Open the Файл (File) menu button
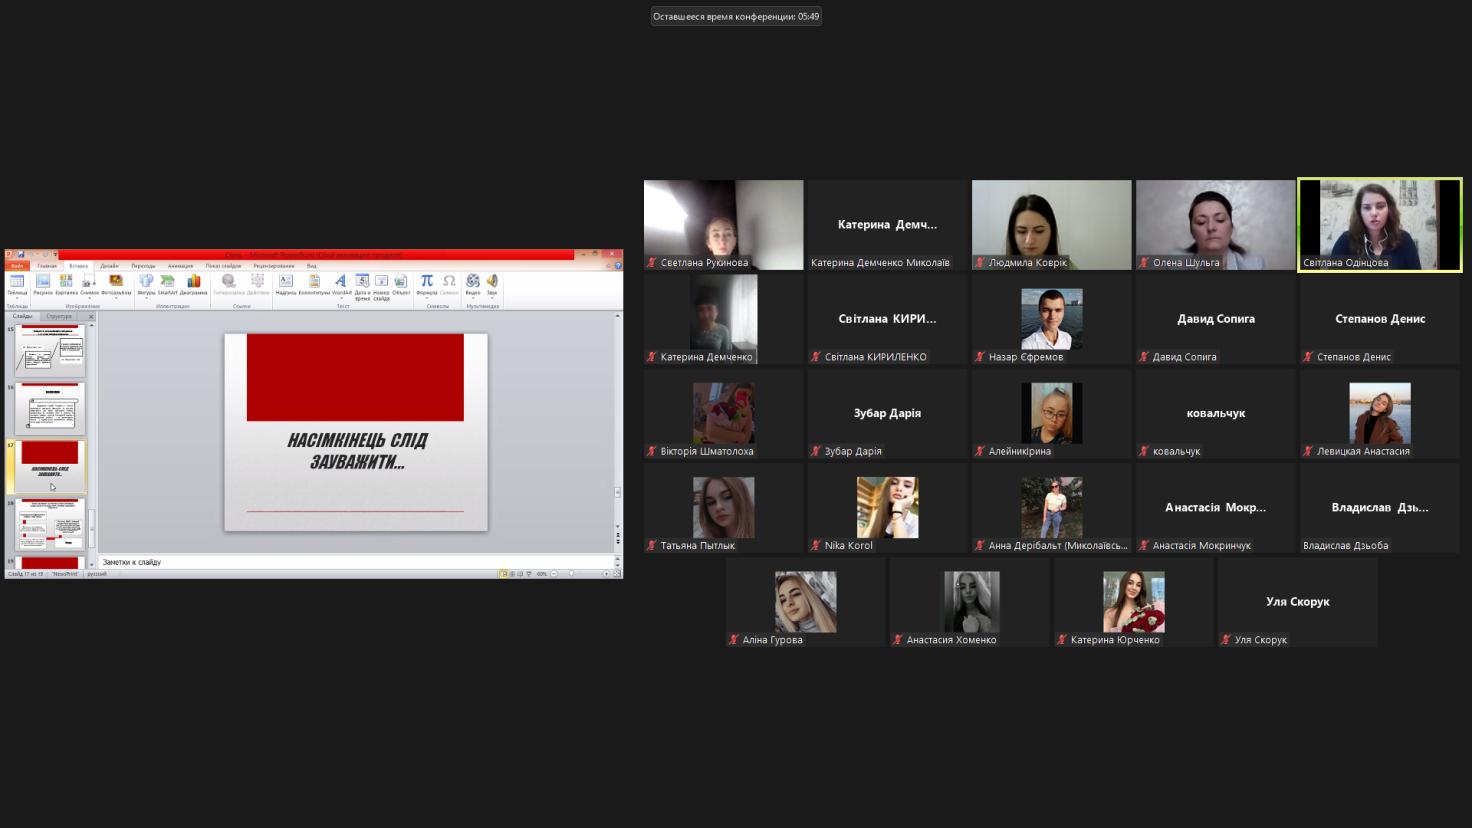Screen dimensions: 1472x828 tap(17, 266)
